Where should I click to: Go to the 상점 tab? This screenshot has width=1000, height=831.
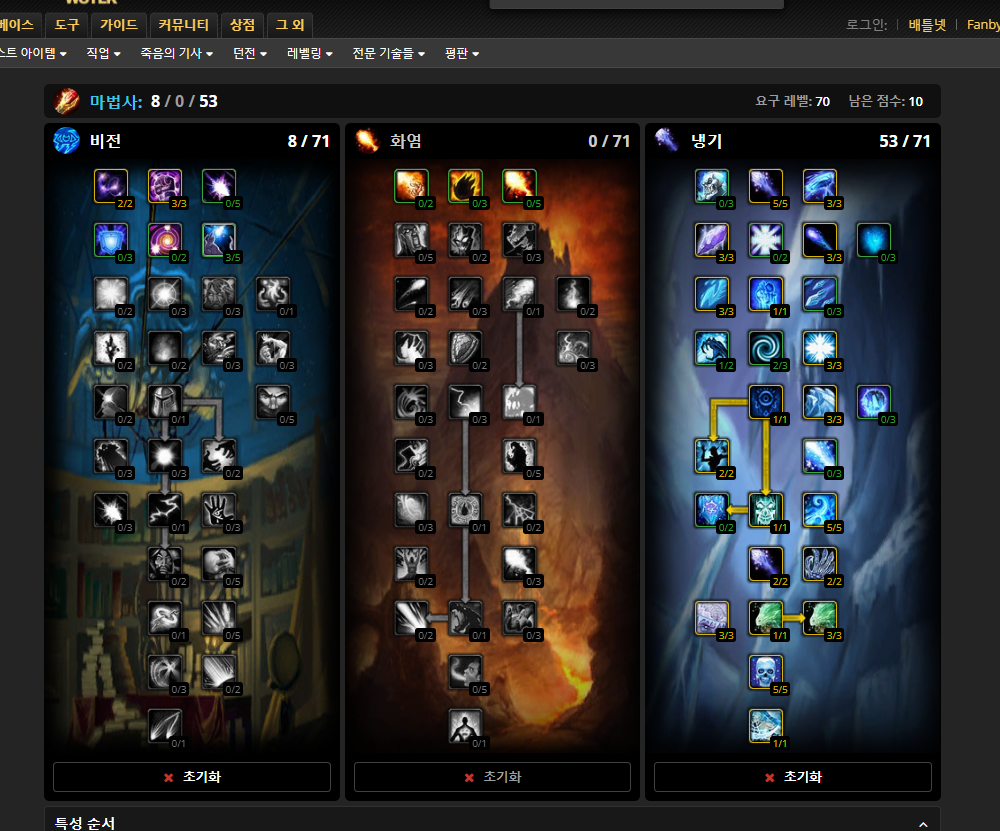point(242,25)
